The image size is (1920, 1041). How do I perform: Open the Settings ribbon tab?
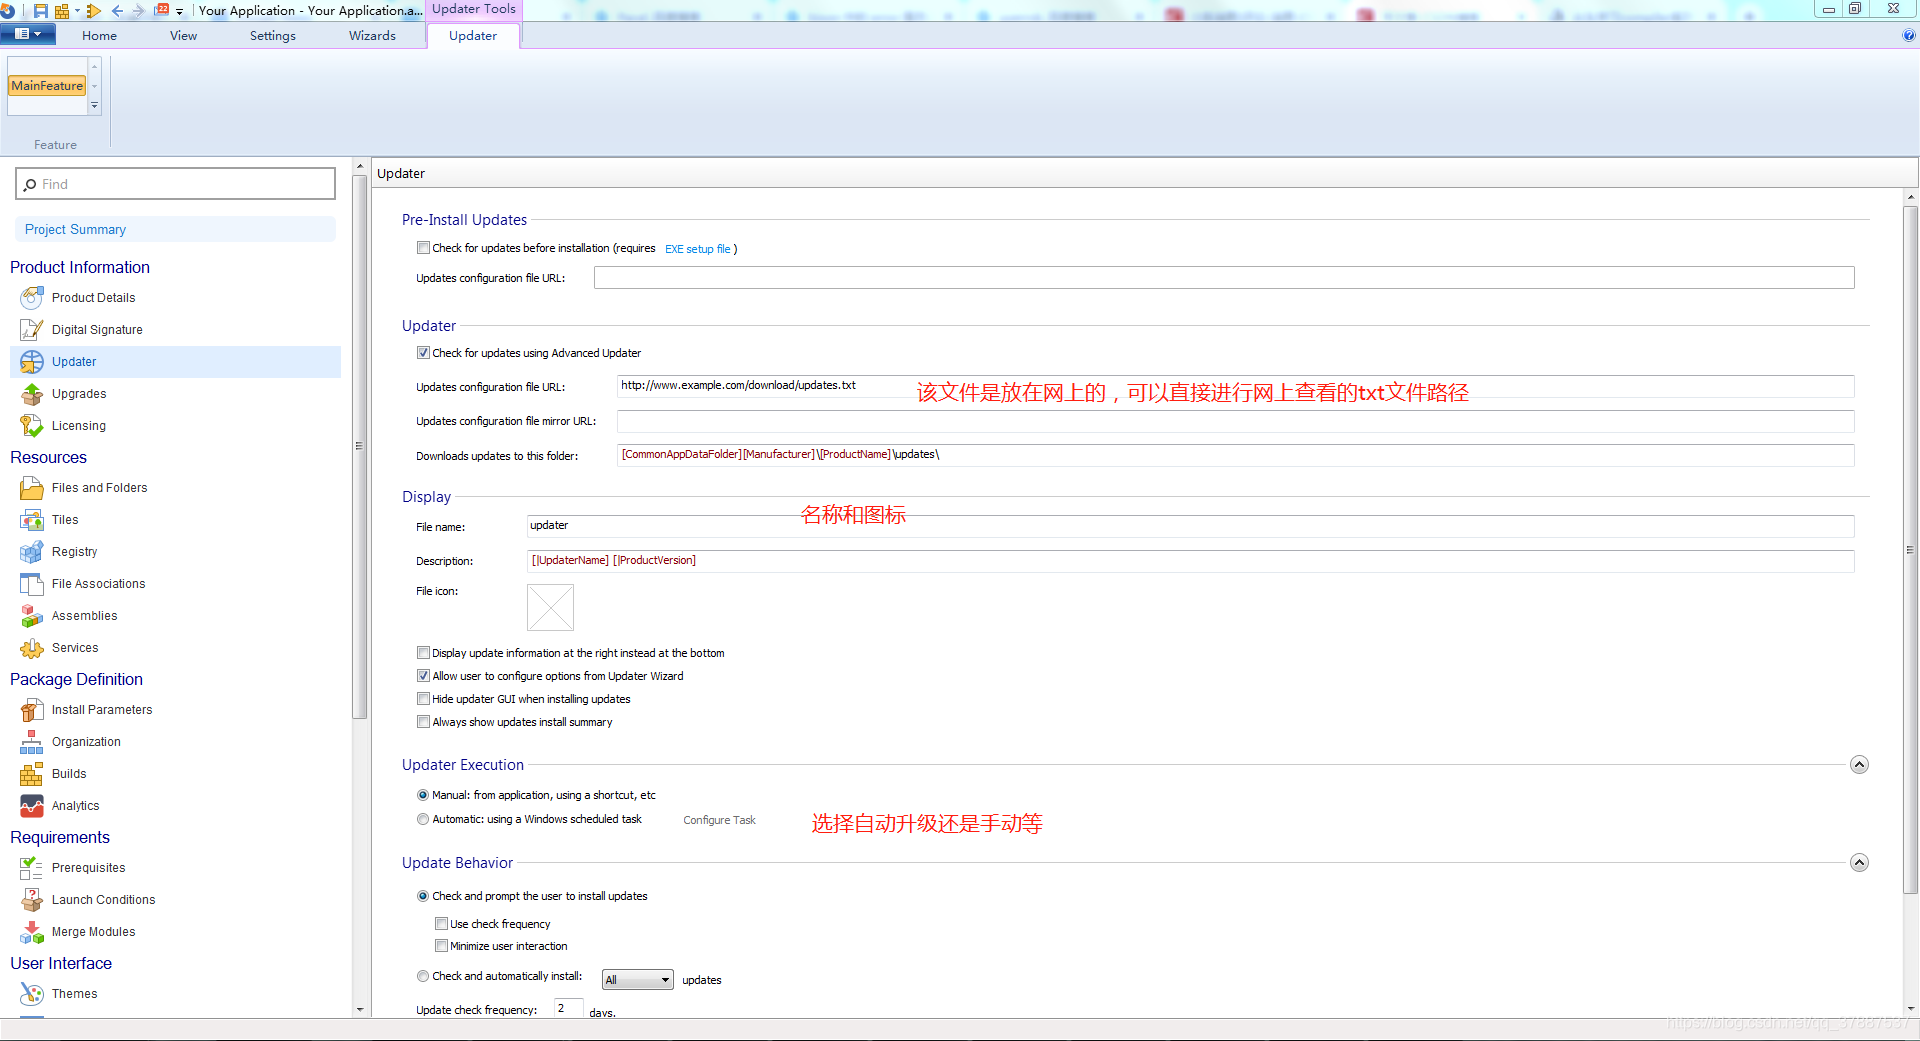click(271, 35)
